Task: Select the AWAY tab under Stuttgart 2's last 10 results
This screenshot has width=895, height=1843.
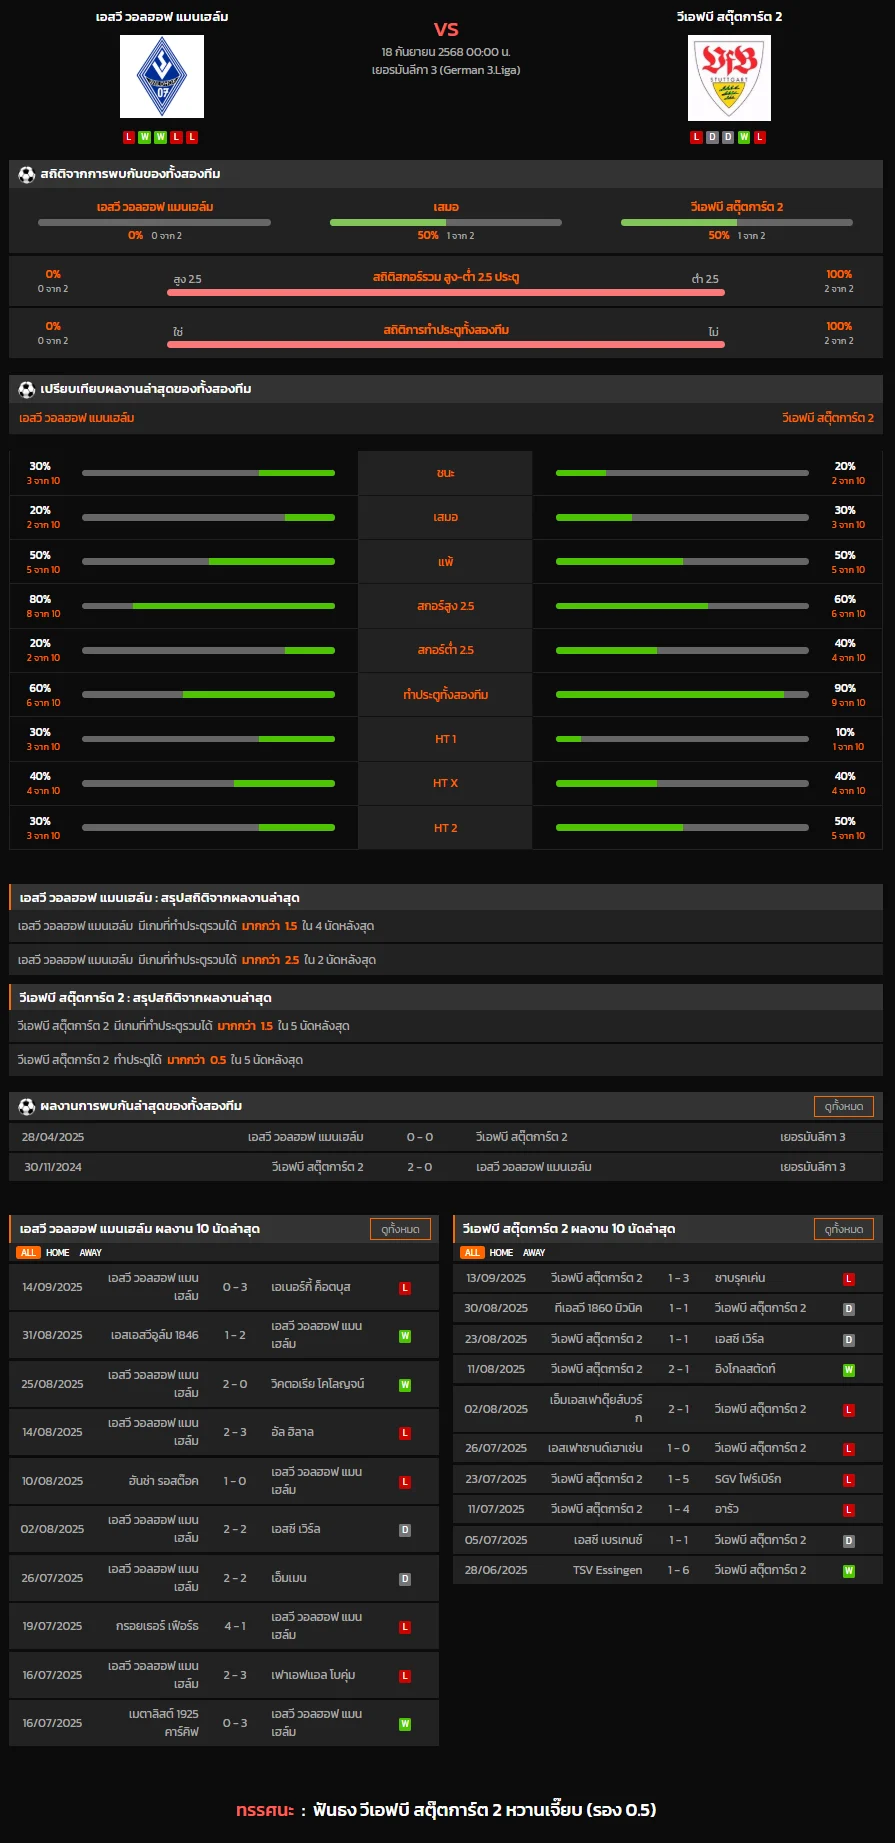Action: click(535, 1253)
